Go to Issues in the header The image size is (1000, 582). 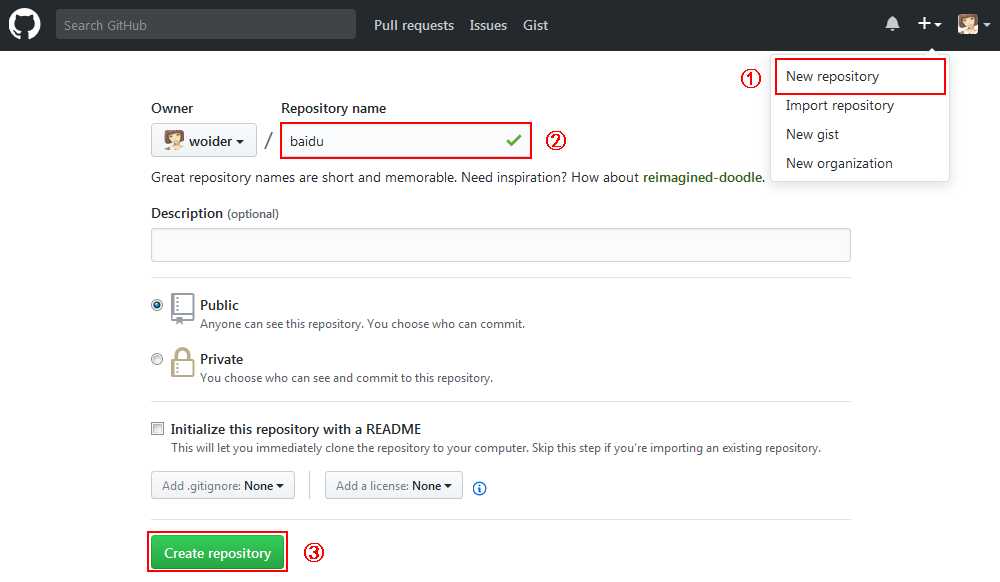(x=488, y=25)
